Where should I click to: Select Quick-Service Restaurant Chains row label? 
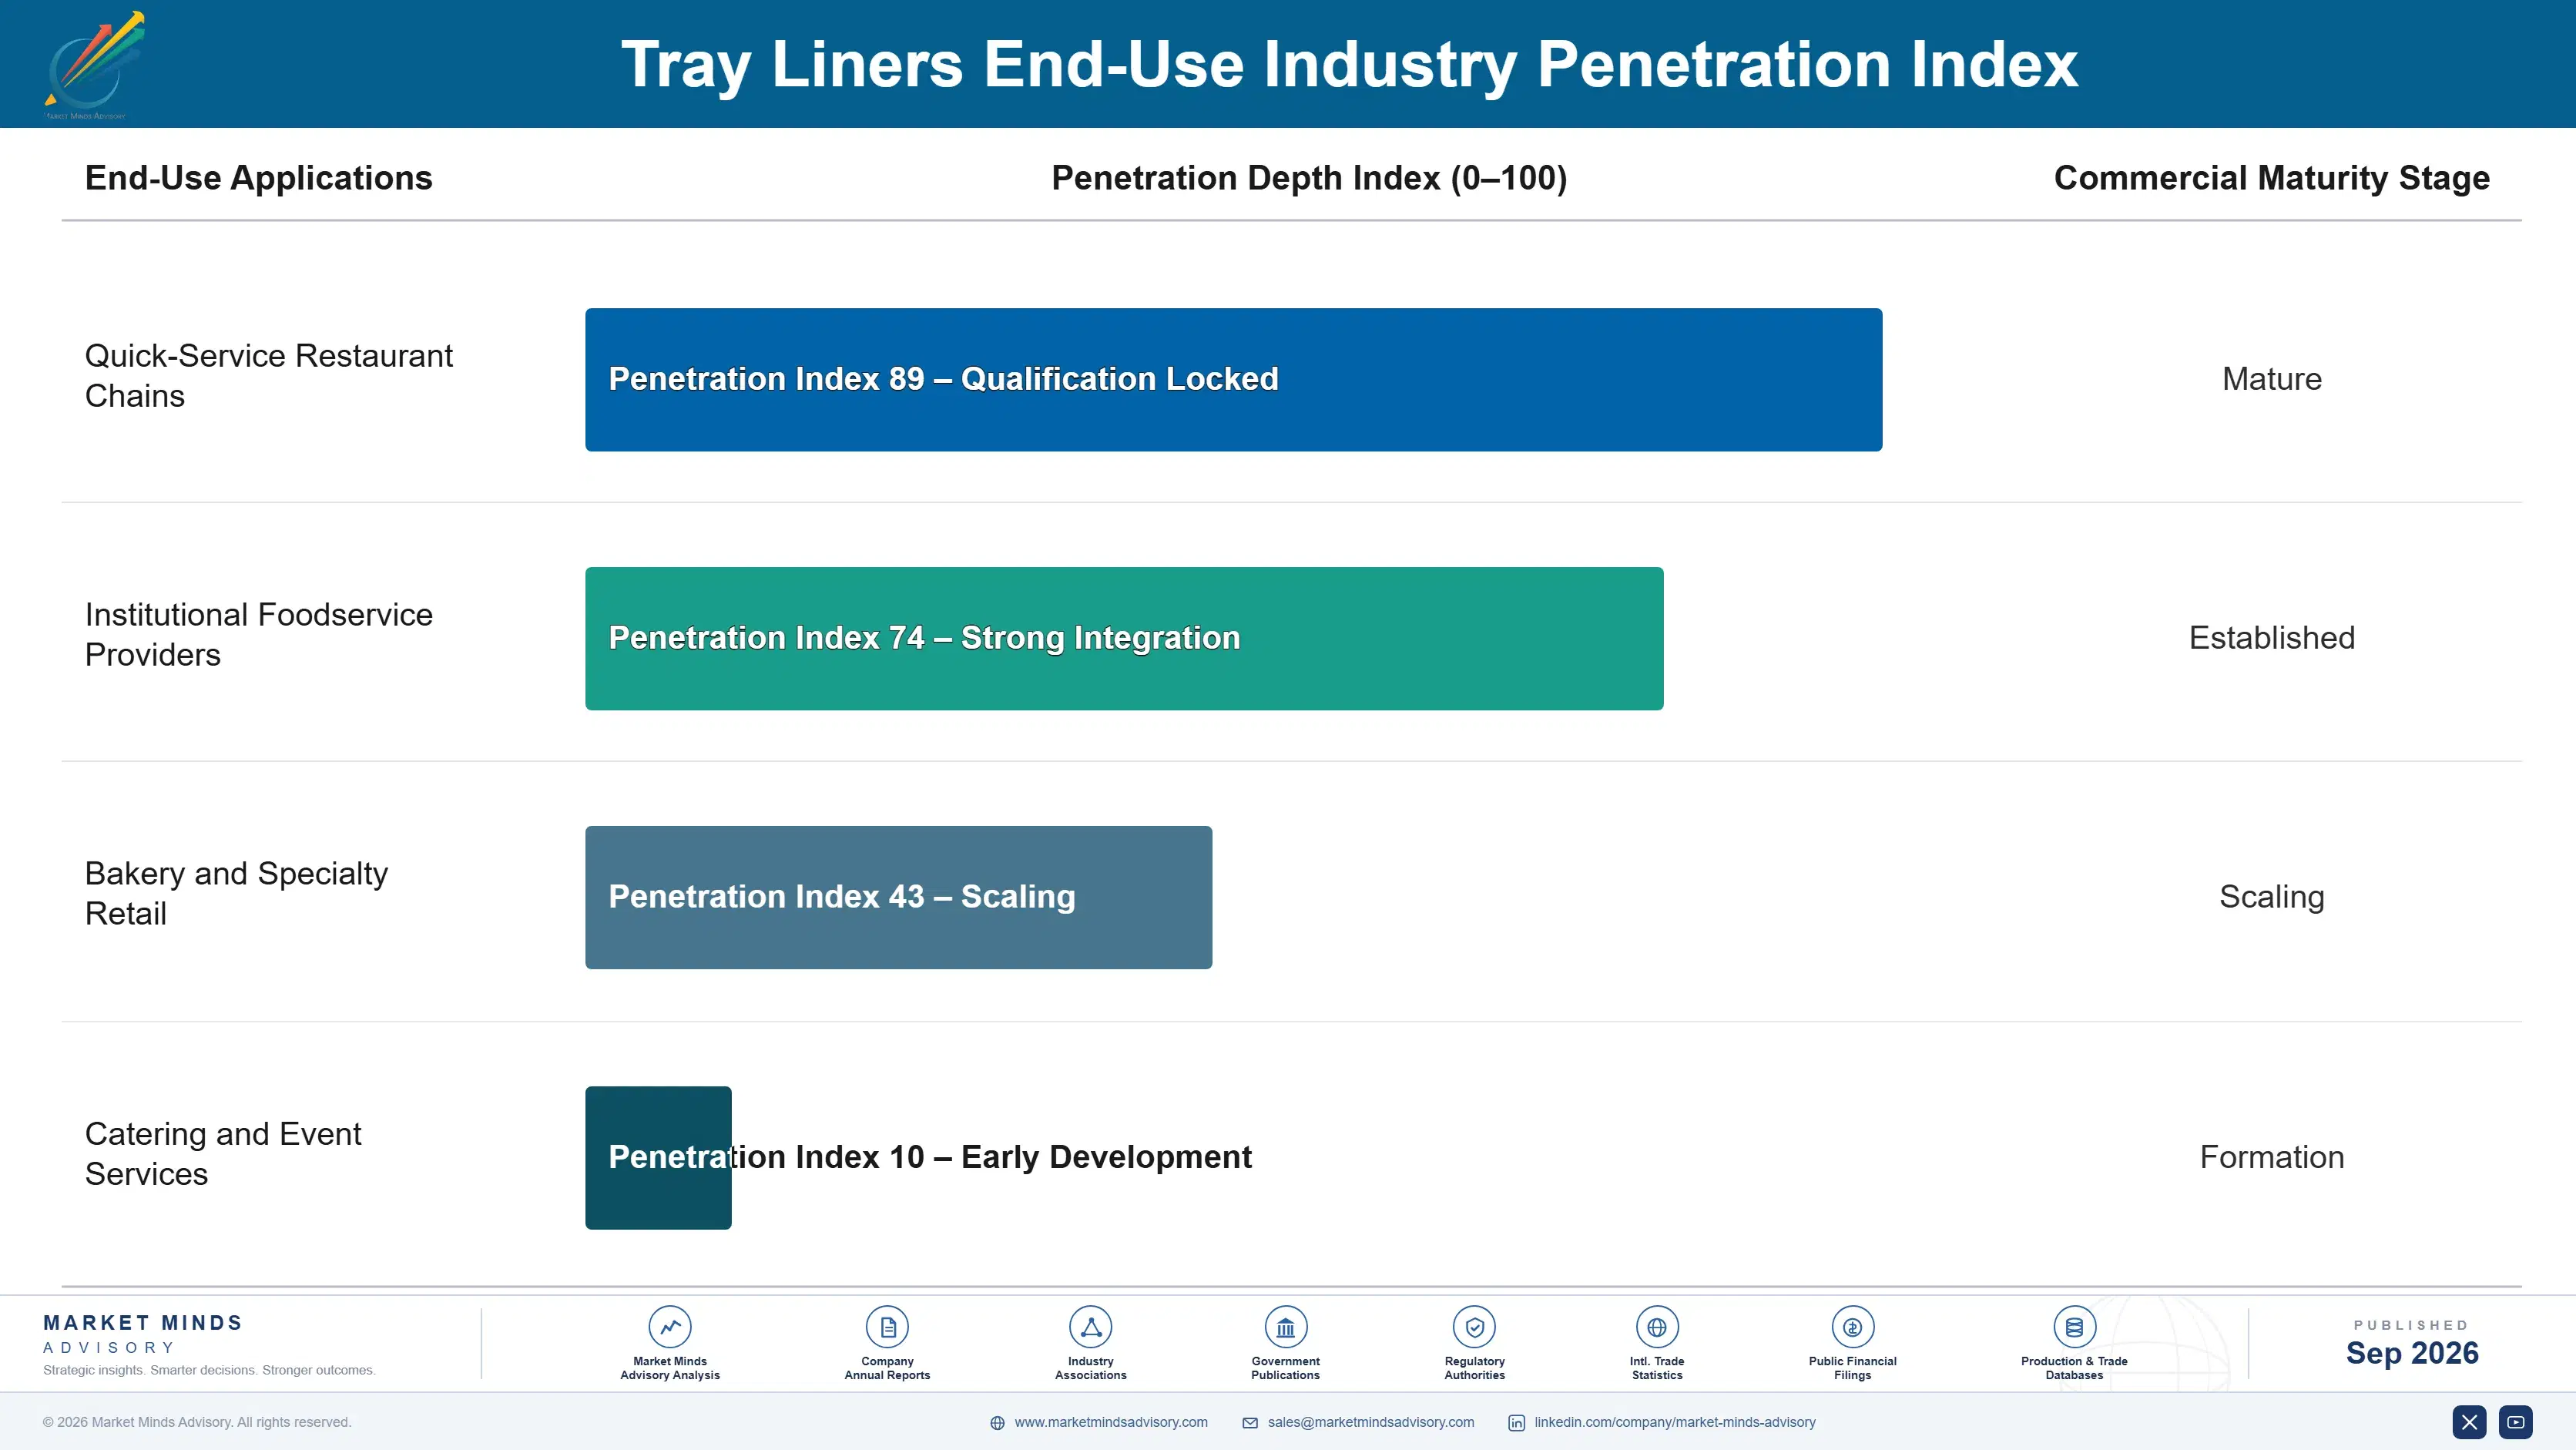click(x=268, y=376)
